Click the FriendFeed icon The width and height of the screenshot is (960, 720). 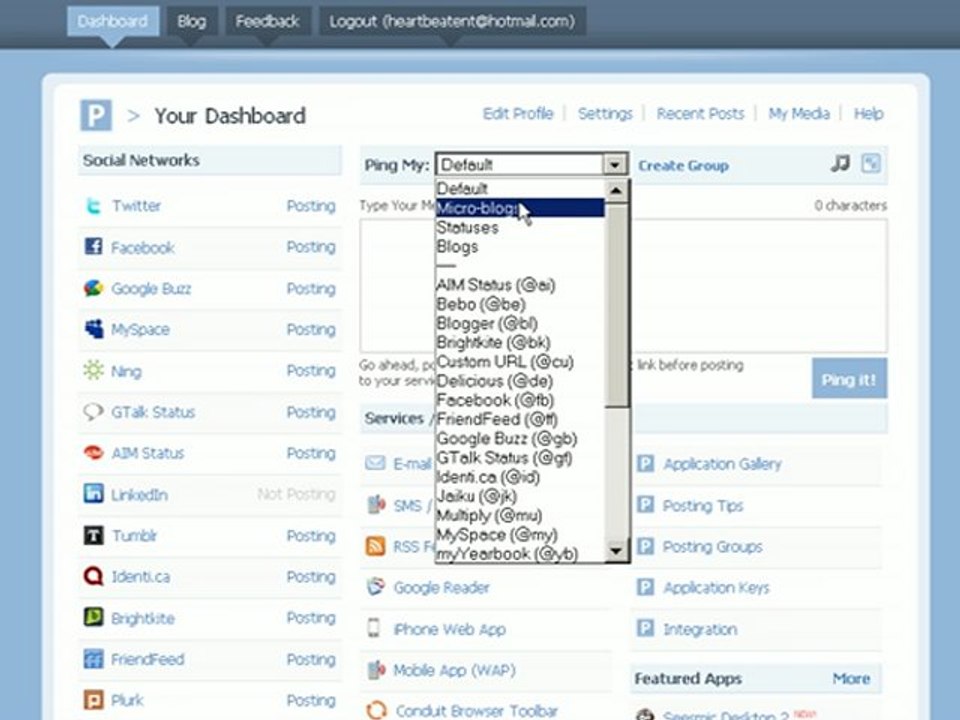pos(93,659)
